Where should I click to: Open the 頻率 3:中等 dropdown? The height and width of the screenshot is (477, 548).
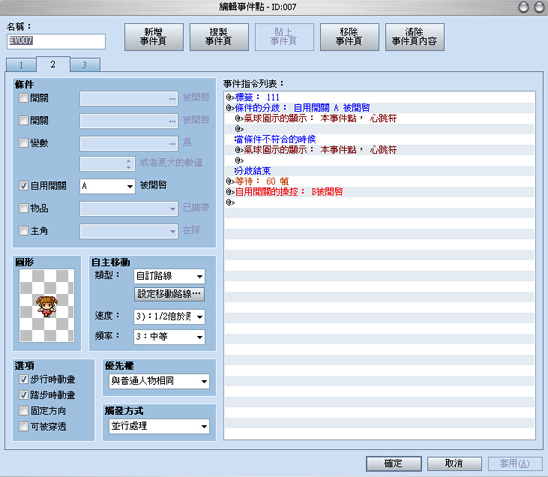[x=169, y=337]
